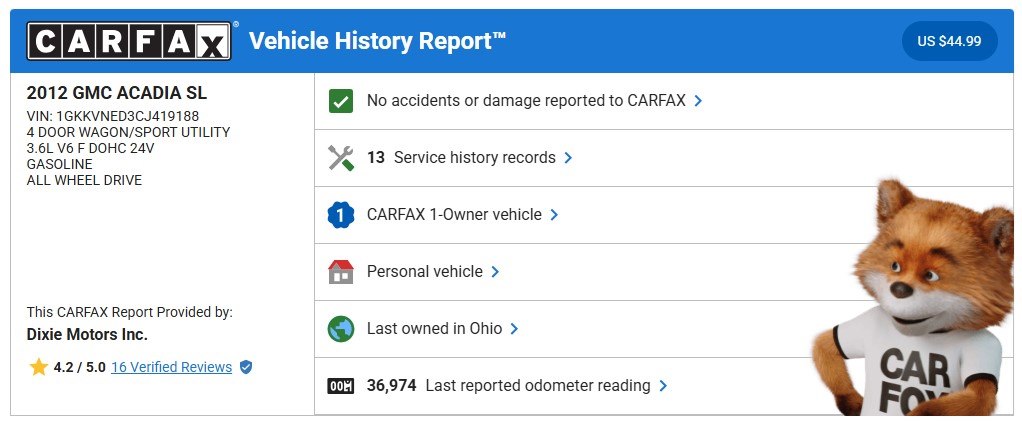
Task: Expand the Service history records chevron
Action: [x=568, y=158]
